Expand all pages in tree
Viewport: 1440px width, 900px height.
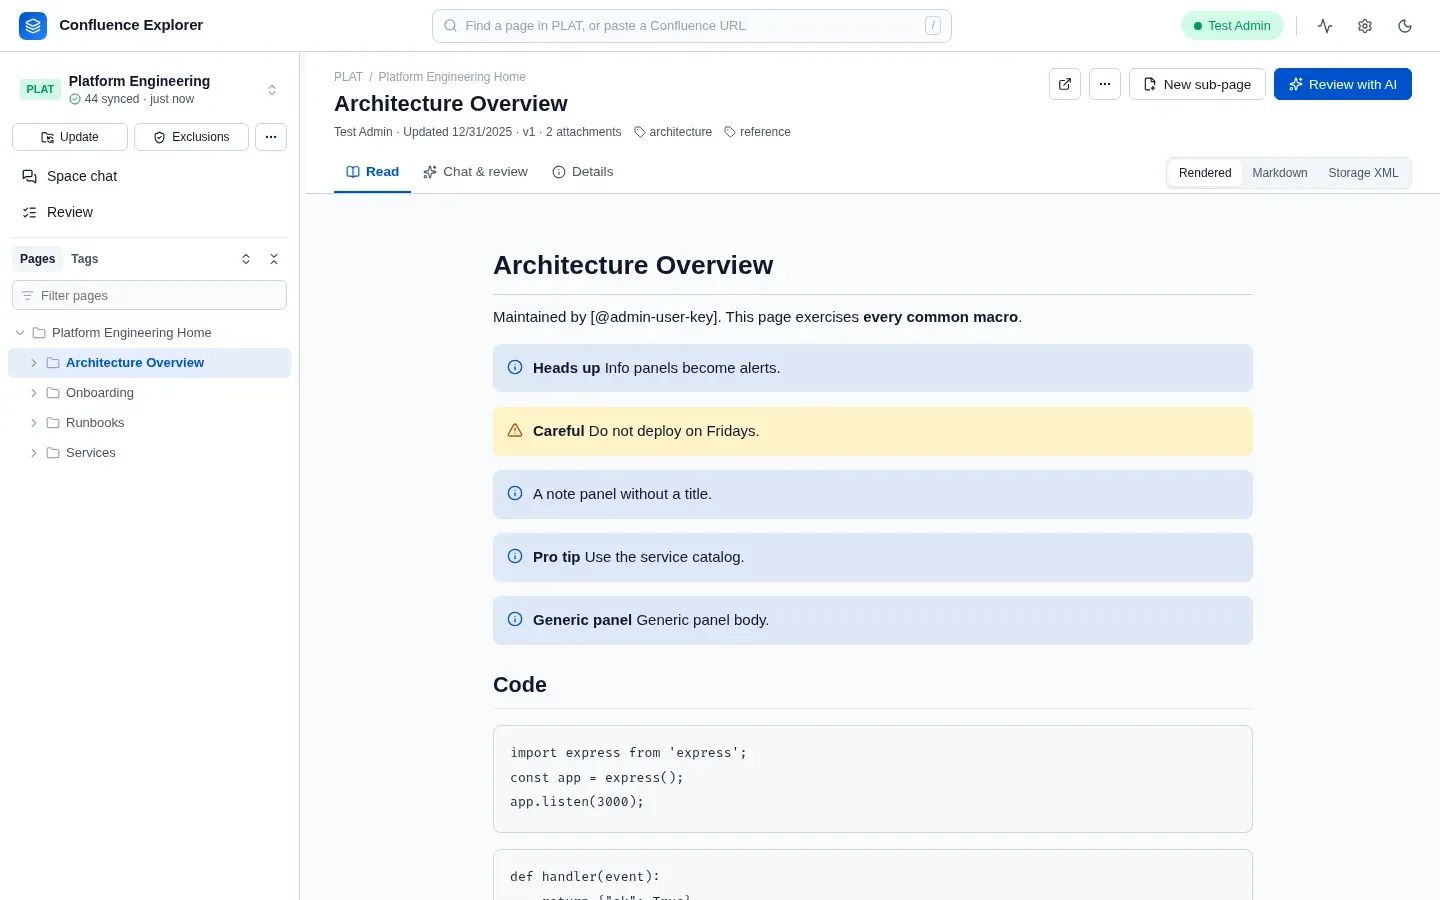[x=246, y=259]
